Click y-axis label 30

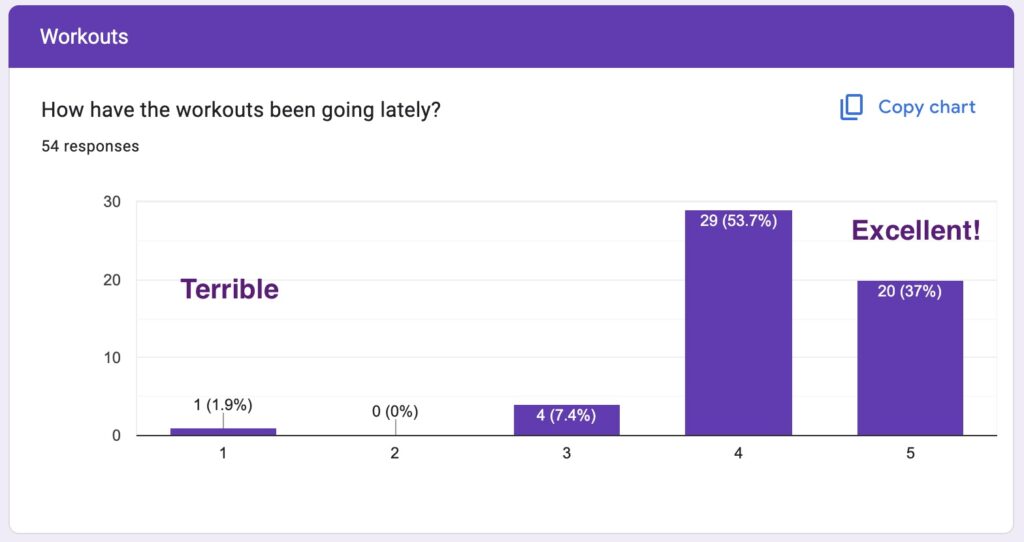pyautogui.click(x=112, y=202)
